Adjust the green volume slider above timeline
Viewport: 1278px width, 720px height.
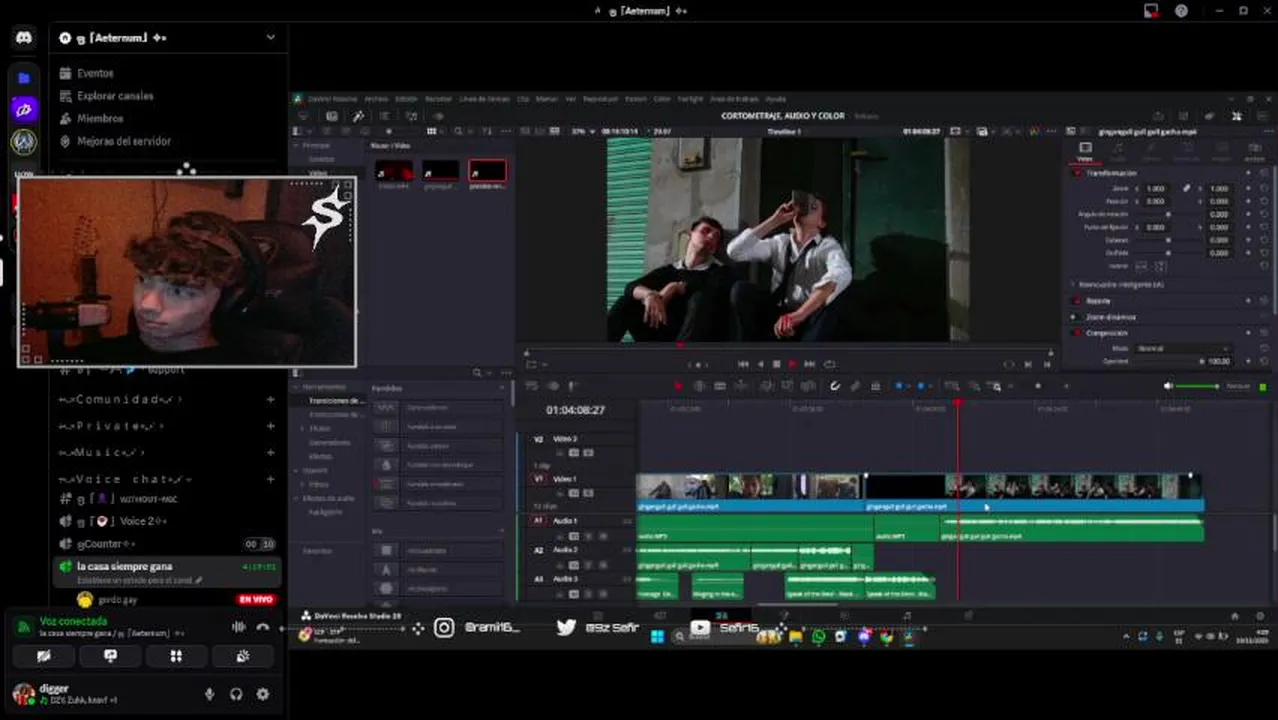(1197, 386)
